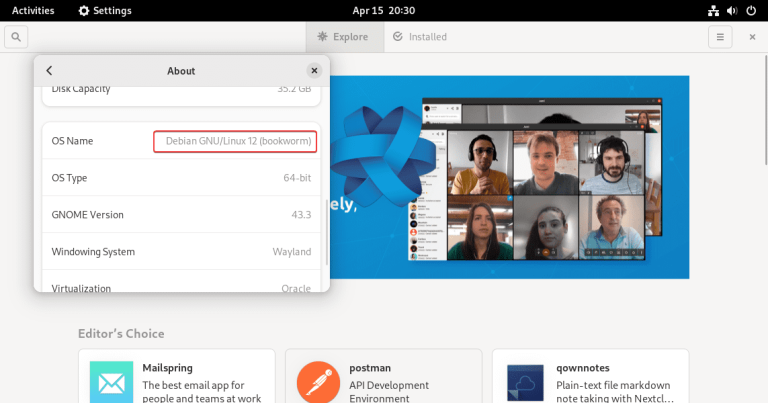Open Activities overview
The height and width of the screenshot is (403, 768).
coord(33,10)
